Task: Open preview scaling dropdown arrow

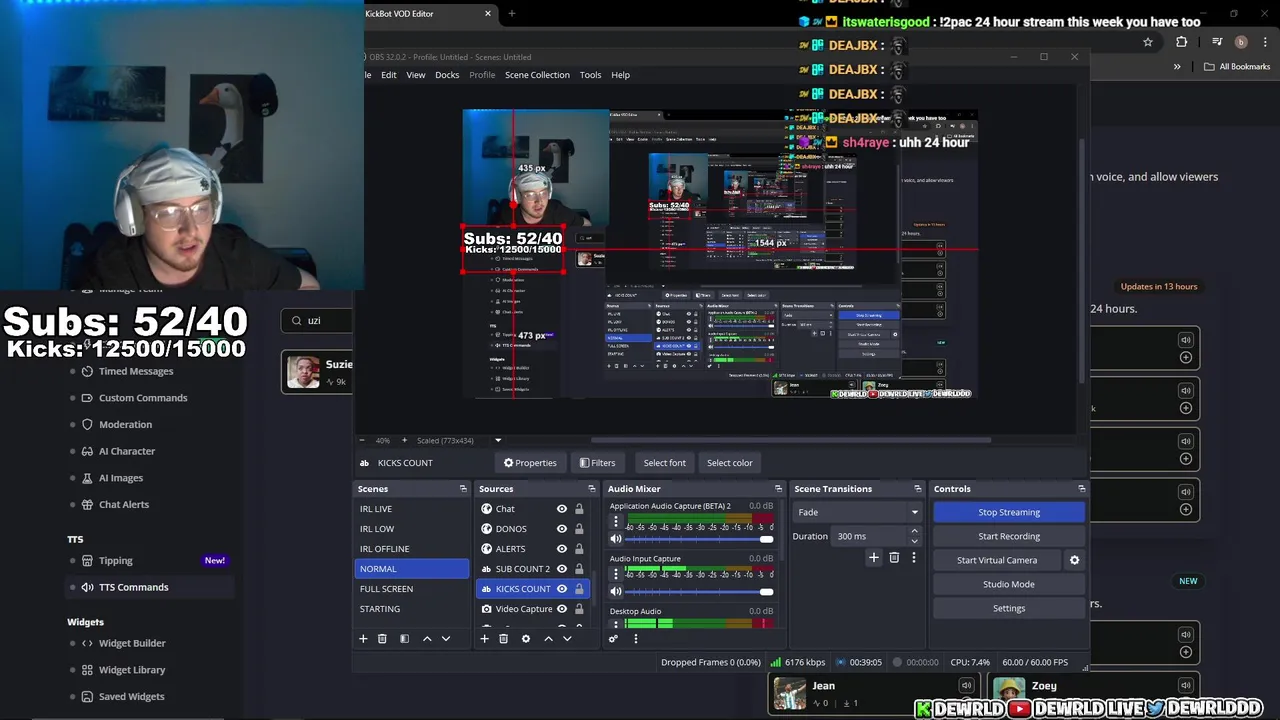Action: coord(498,440)
